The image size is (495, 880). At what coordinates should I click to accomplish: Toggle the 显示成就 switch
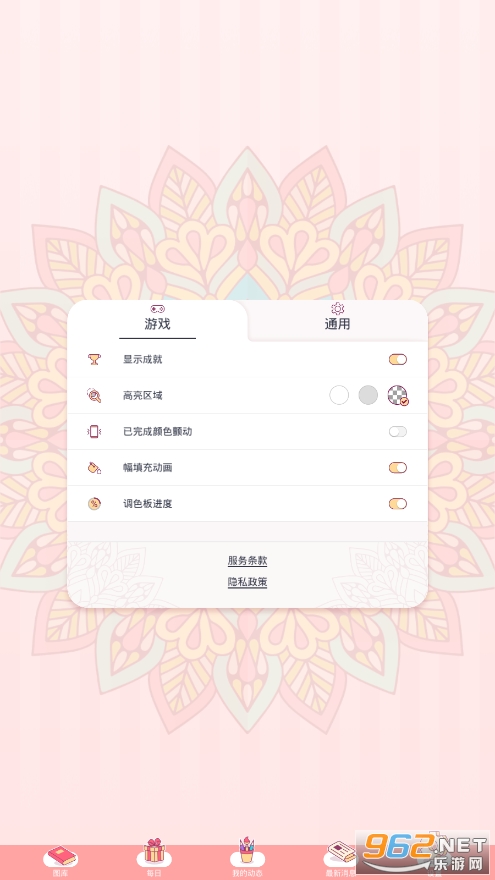coord(398,359)
